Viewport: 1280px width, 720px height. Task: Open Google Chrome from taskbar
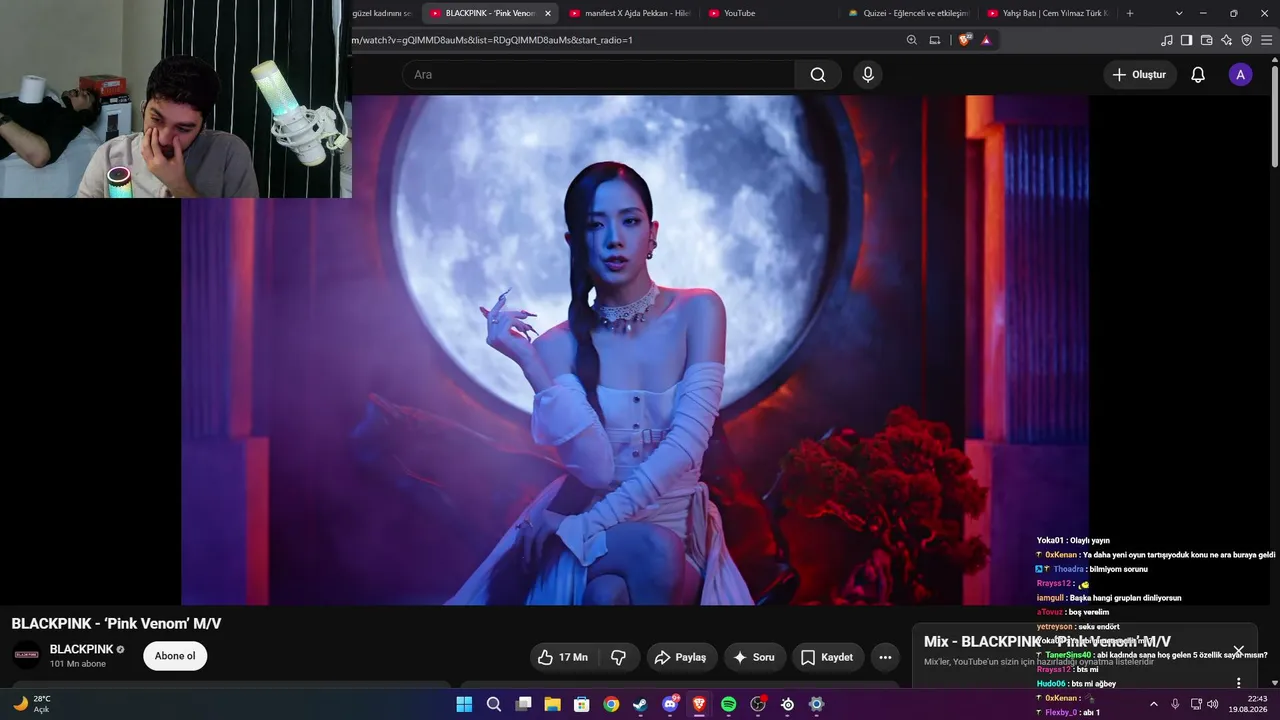click(611, 705)
